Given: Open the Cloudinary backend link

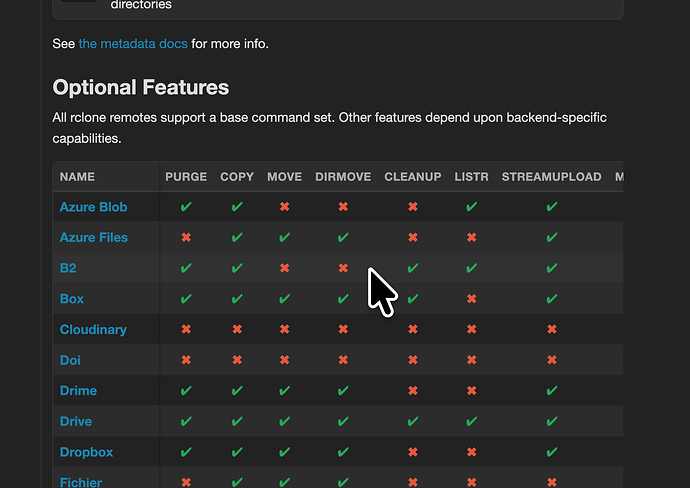Looking at the screenshot, I should click(93, 330).
